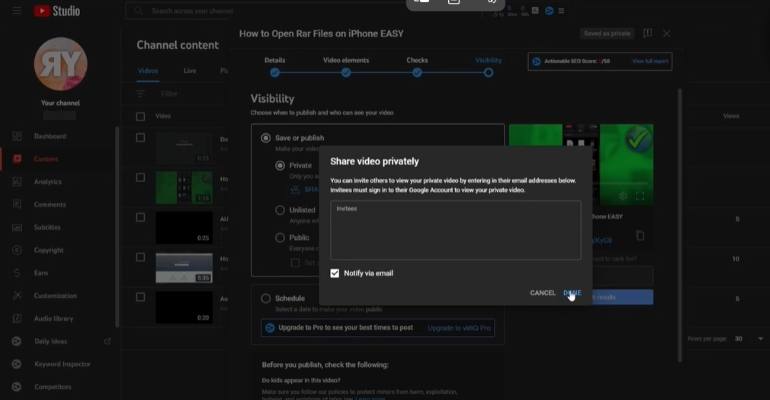The height and width of the screenshot is (400, 770).
Task: Switch to the Live tab
Action: tap(190, 71)
